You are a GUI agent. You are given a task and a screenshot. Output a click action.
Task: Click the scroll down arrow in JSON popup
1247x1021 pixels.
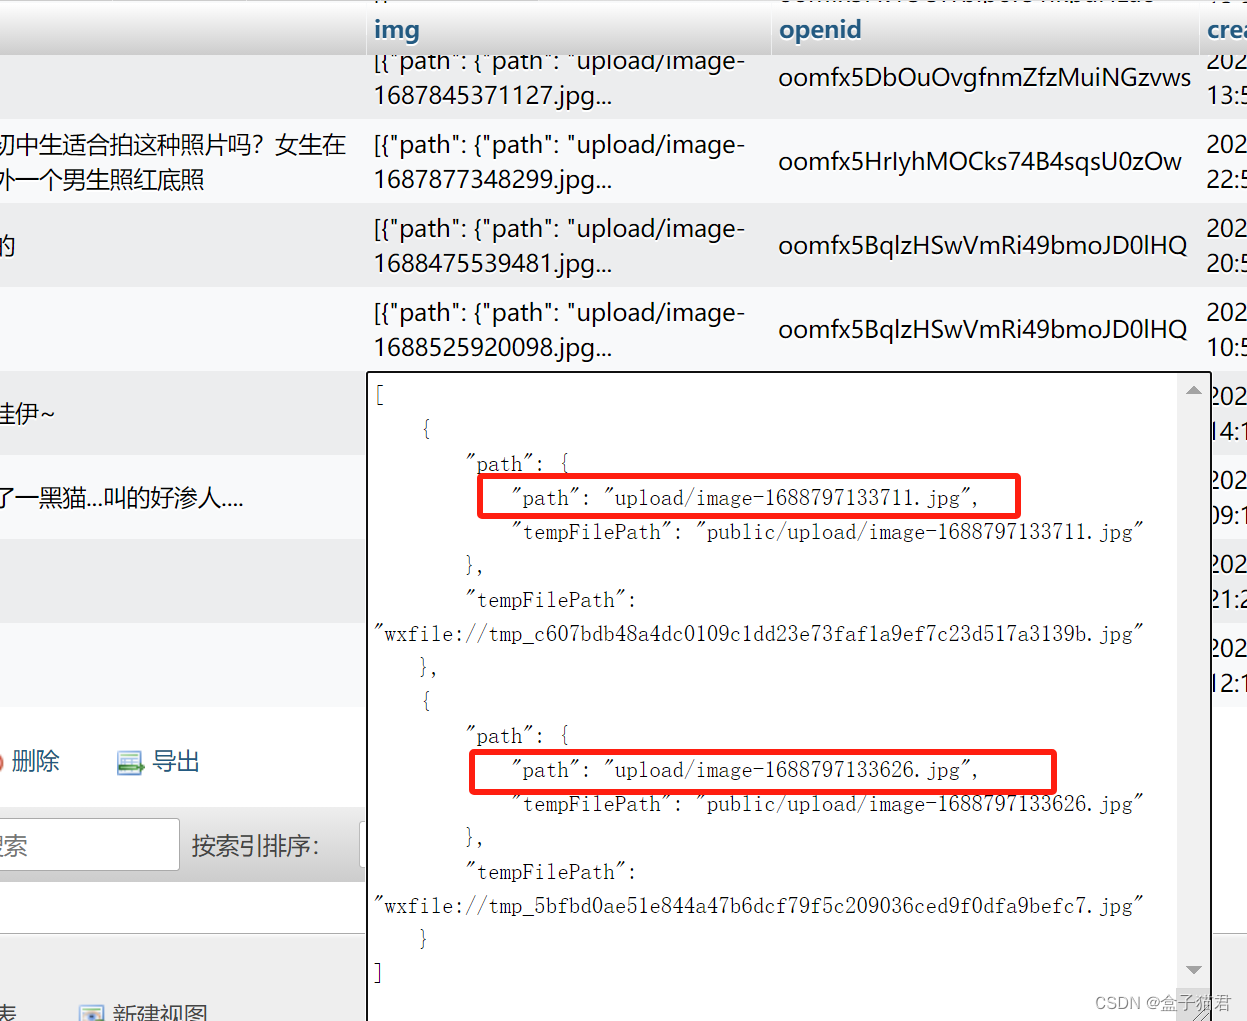1193,970
